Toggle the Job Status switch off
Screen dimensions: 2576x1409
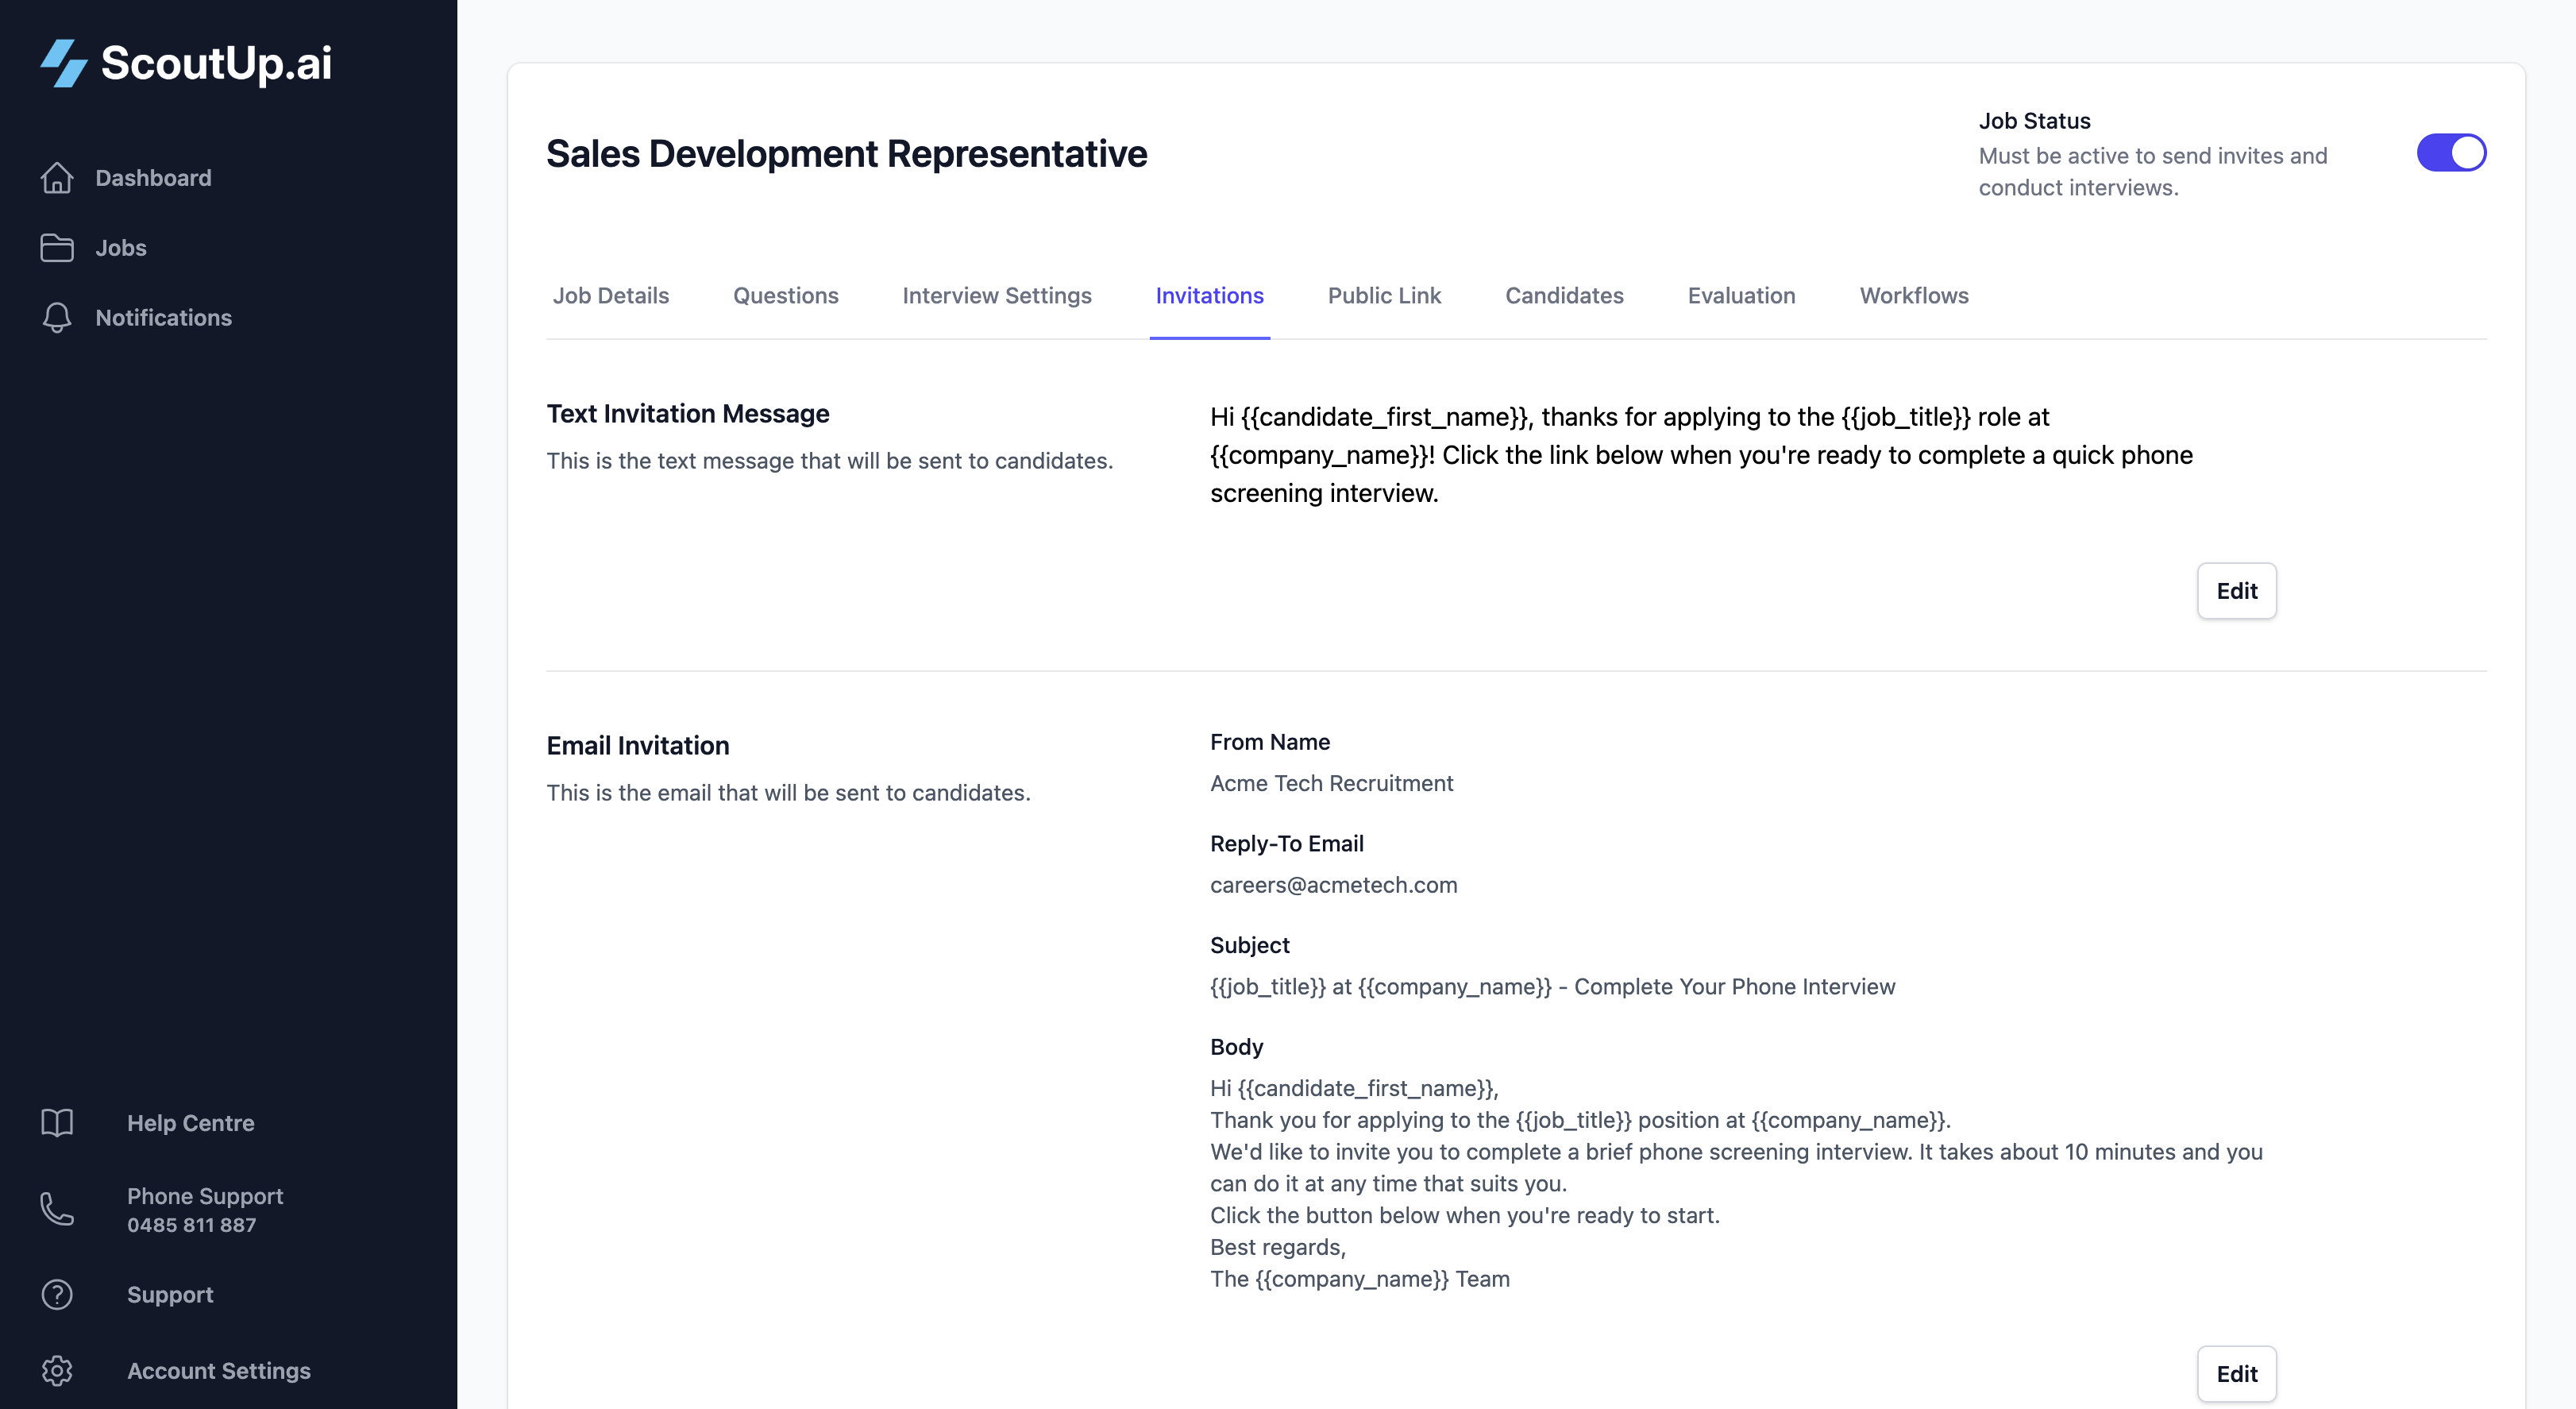pyautogui.click(x=2451, y=152)
